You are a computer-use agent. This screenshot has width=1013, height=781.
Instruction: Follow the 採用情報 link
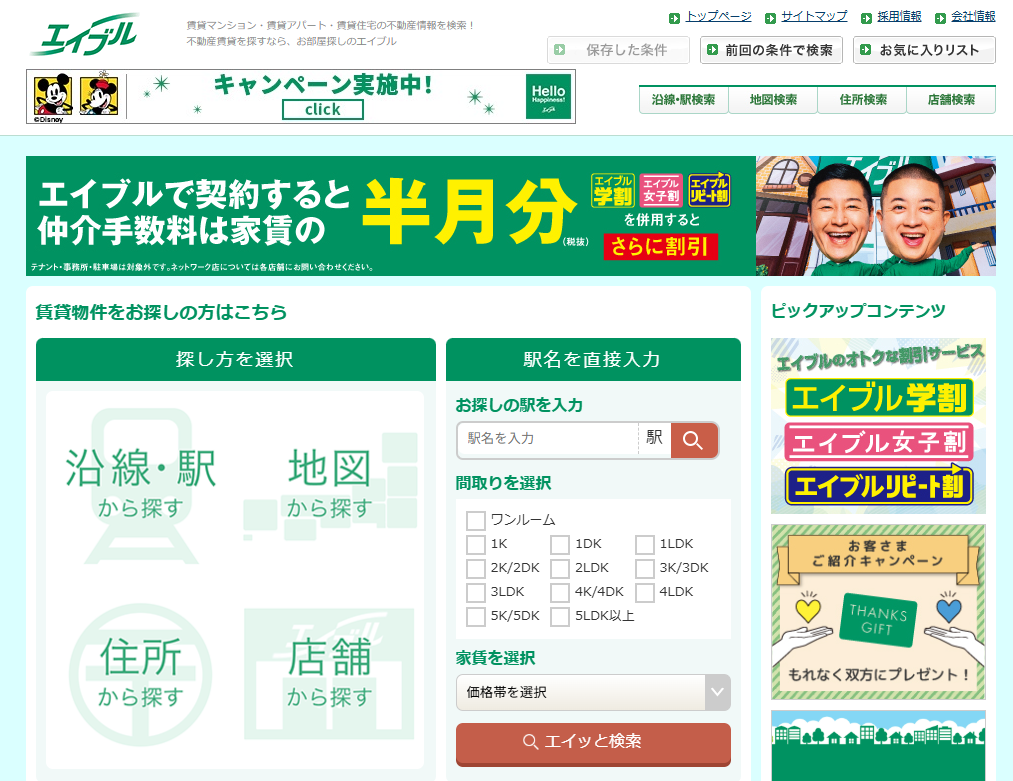point(899,16)
